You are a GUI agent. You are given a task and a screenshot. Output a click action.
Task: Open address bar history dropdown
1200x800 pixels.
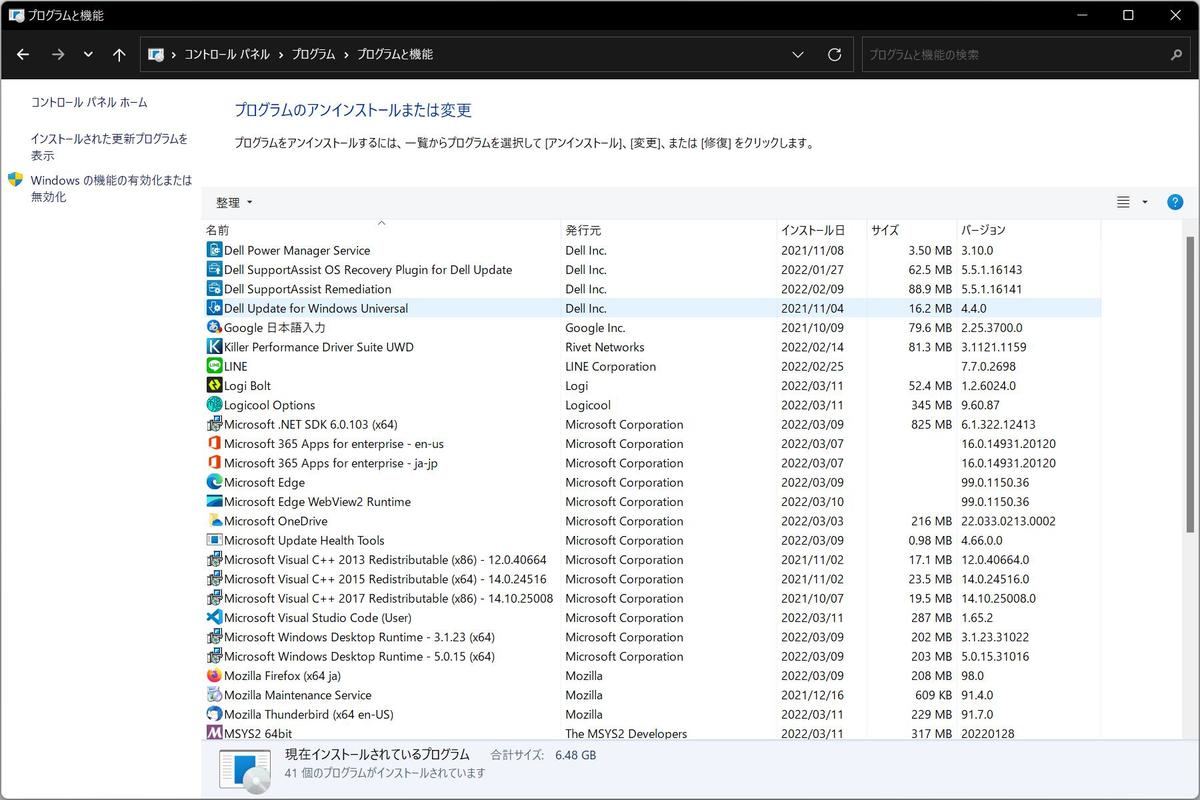pyautogui.click(x=798, y=55)
